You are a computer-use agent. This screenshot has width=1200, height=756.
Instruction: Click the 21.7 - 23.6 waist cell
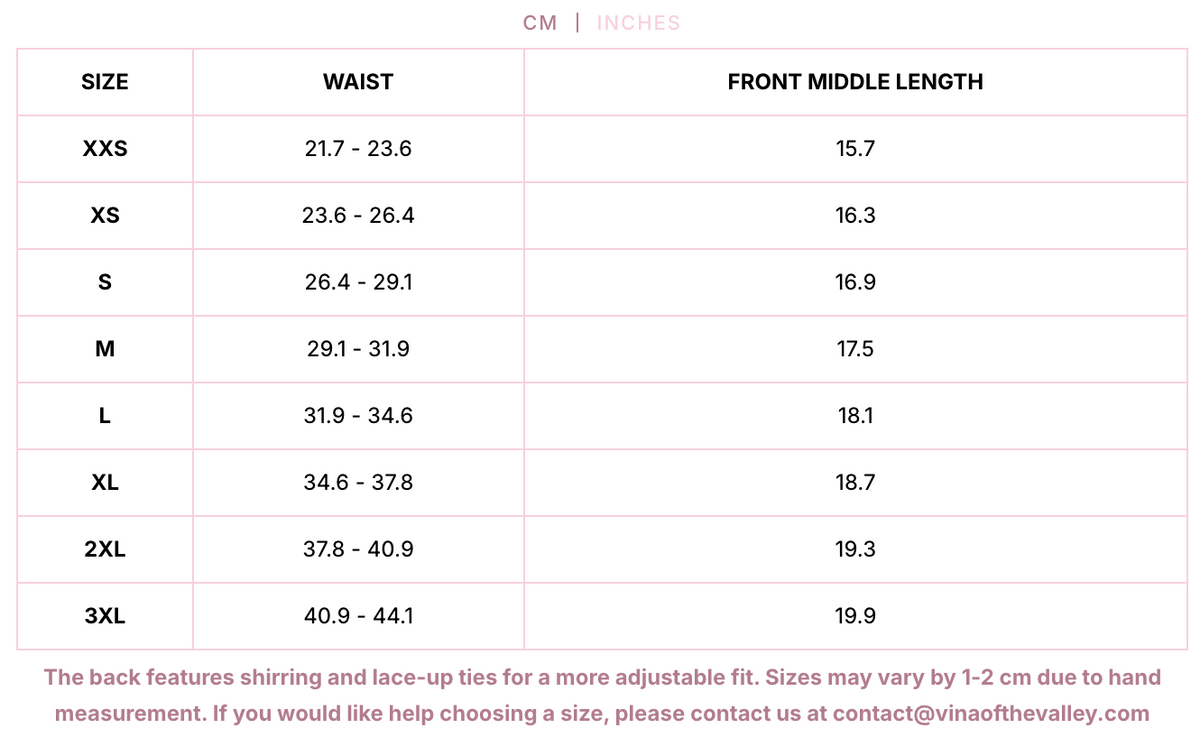pyautogui.click(x=358, y=149)
